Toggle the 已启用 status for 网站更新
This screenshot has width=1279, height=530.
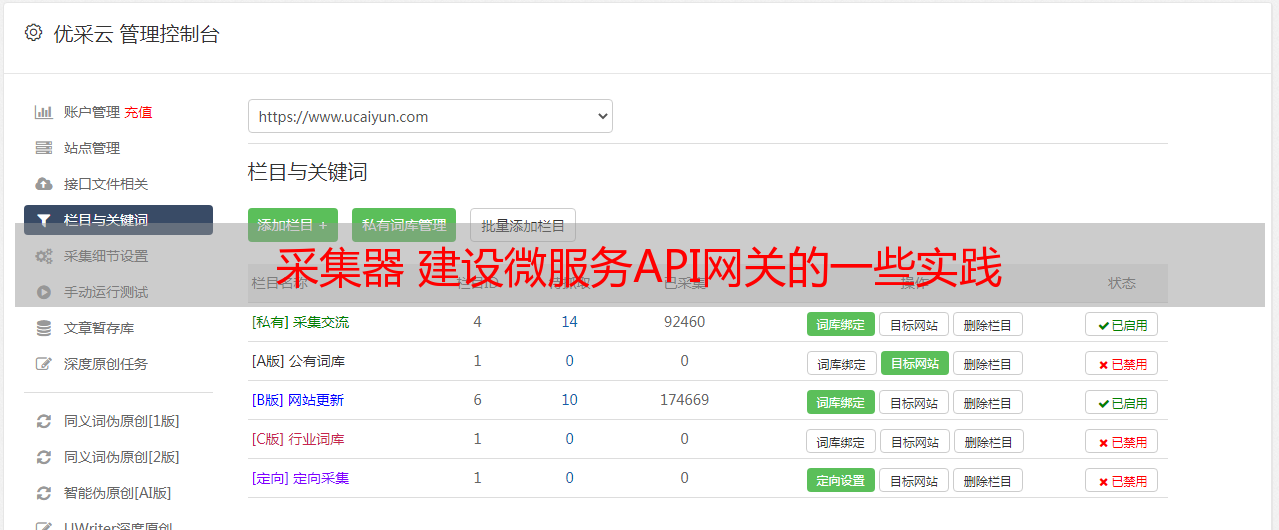[1122, 402]
